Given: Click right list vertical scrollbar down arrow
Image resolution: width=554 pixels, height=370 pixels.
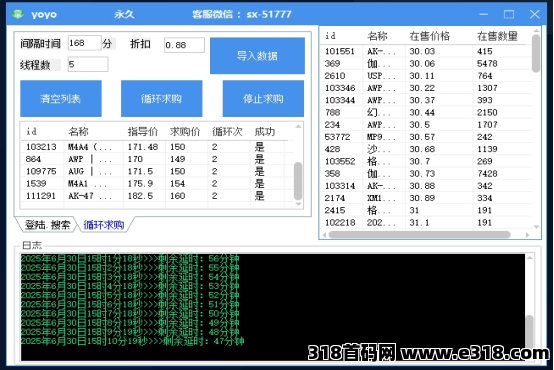Looking at the screenshot, I should 536,227.
